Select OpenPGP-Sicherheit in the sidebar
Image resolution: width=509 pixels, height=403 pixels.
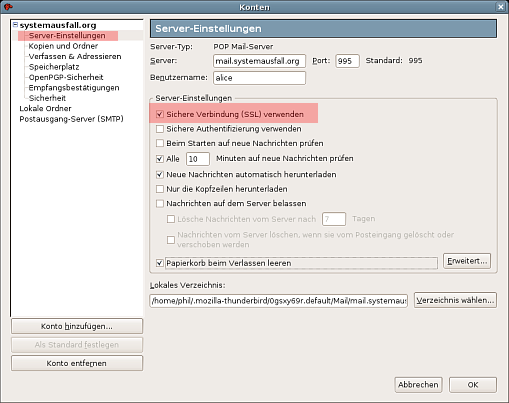coord(66,77)
